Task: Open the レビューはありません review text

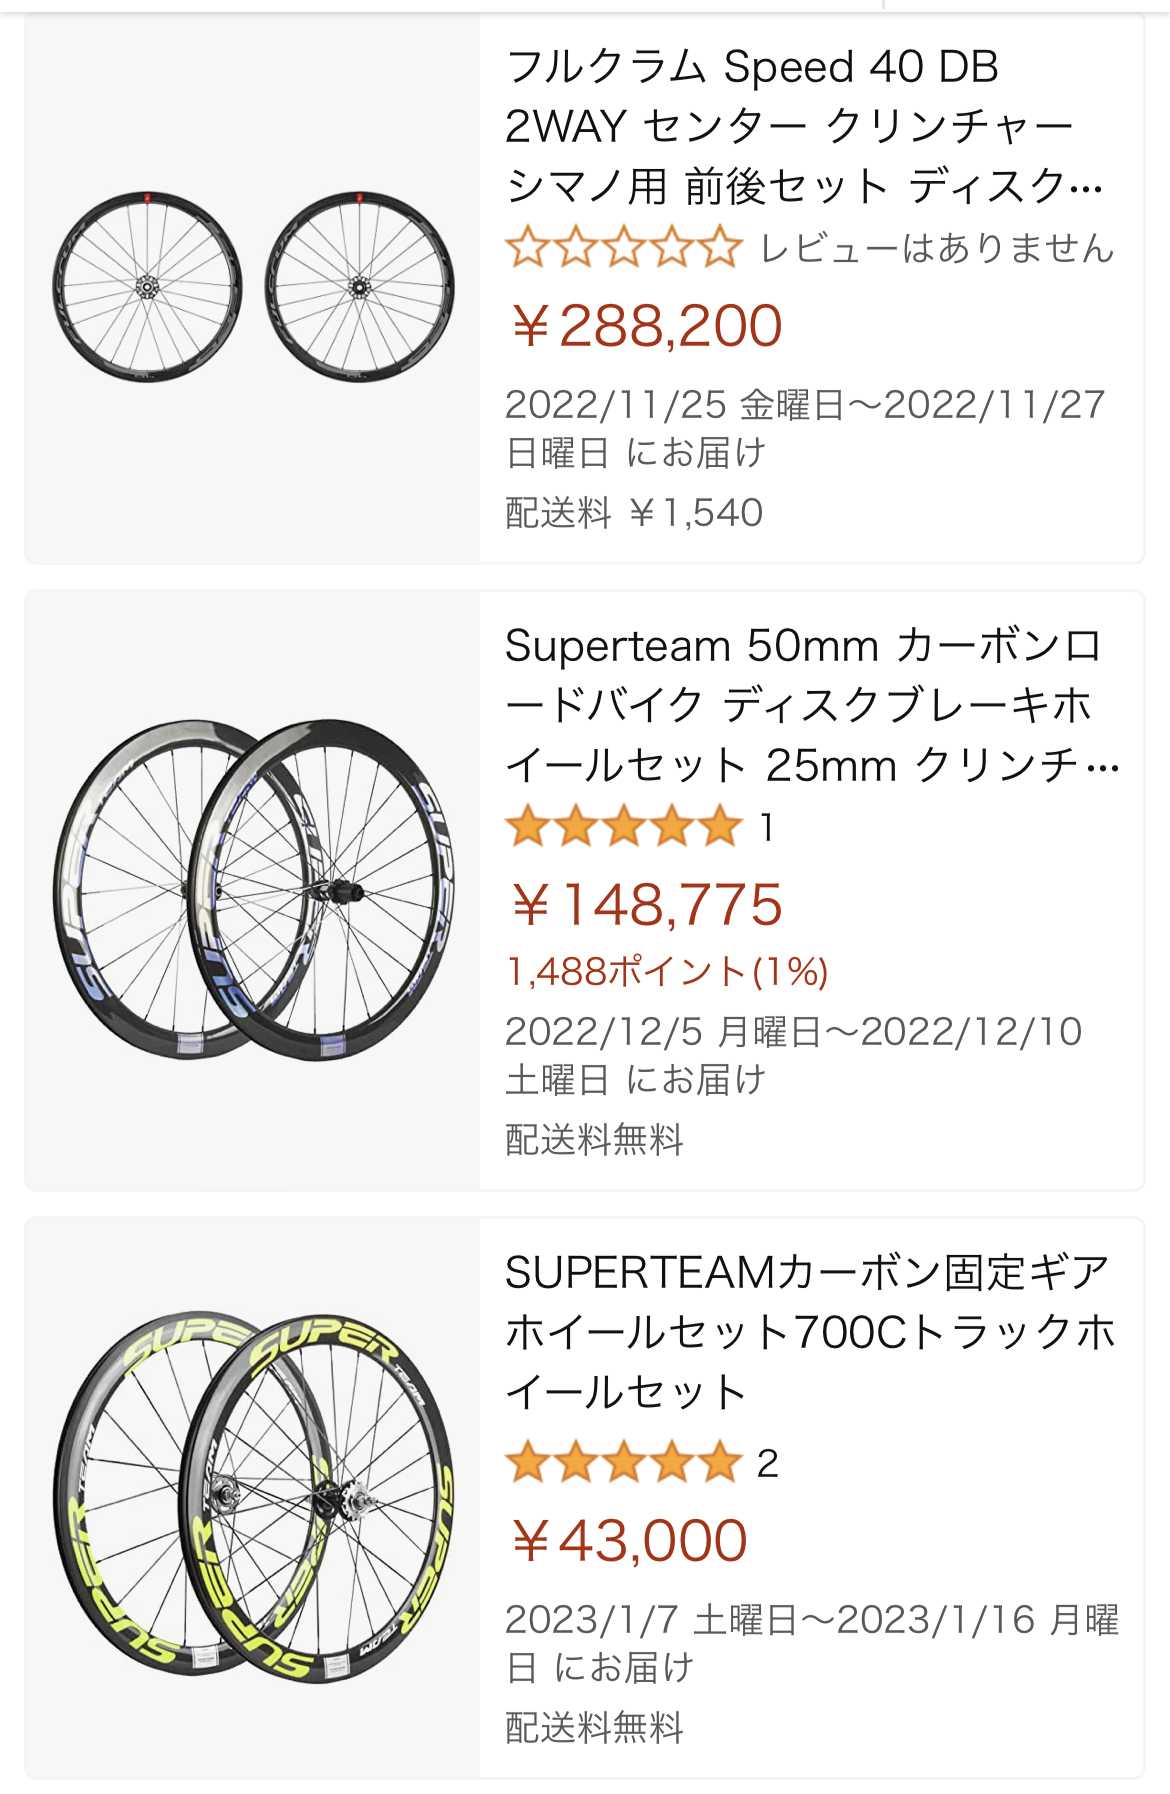Action: pos(936,248)
